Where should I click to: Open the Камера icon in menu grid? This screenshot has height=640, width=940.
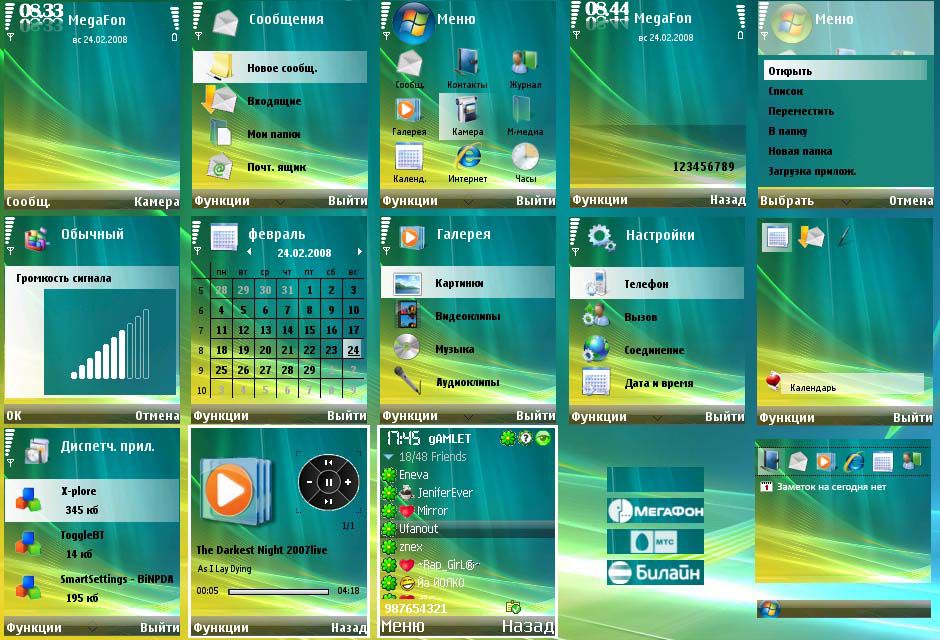click(466, 114)
